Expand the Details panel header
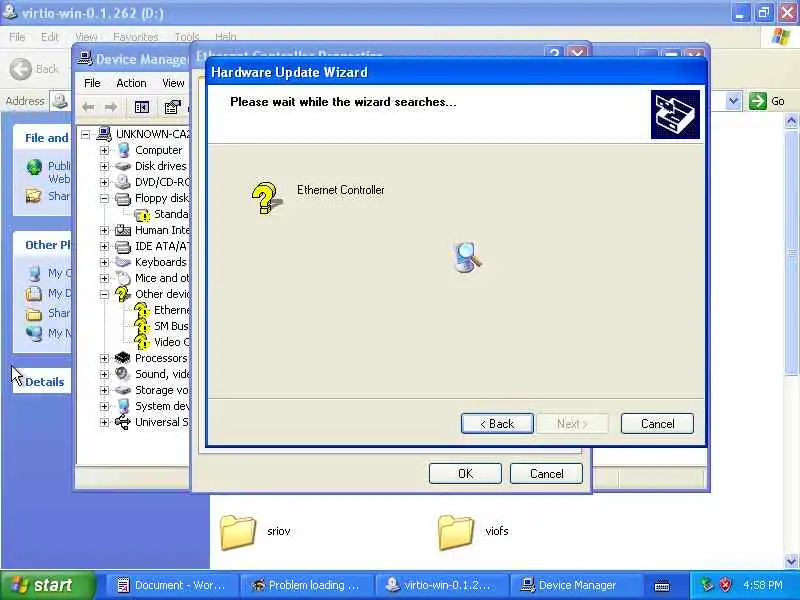This screenshot has height=600, width=800. (x=41, y=382)
